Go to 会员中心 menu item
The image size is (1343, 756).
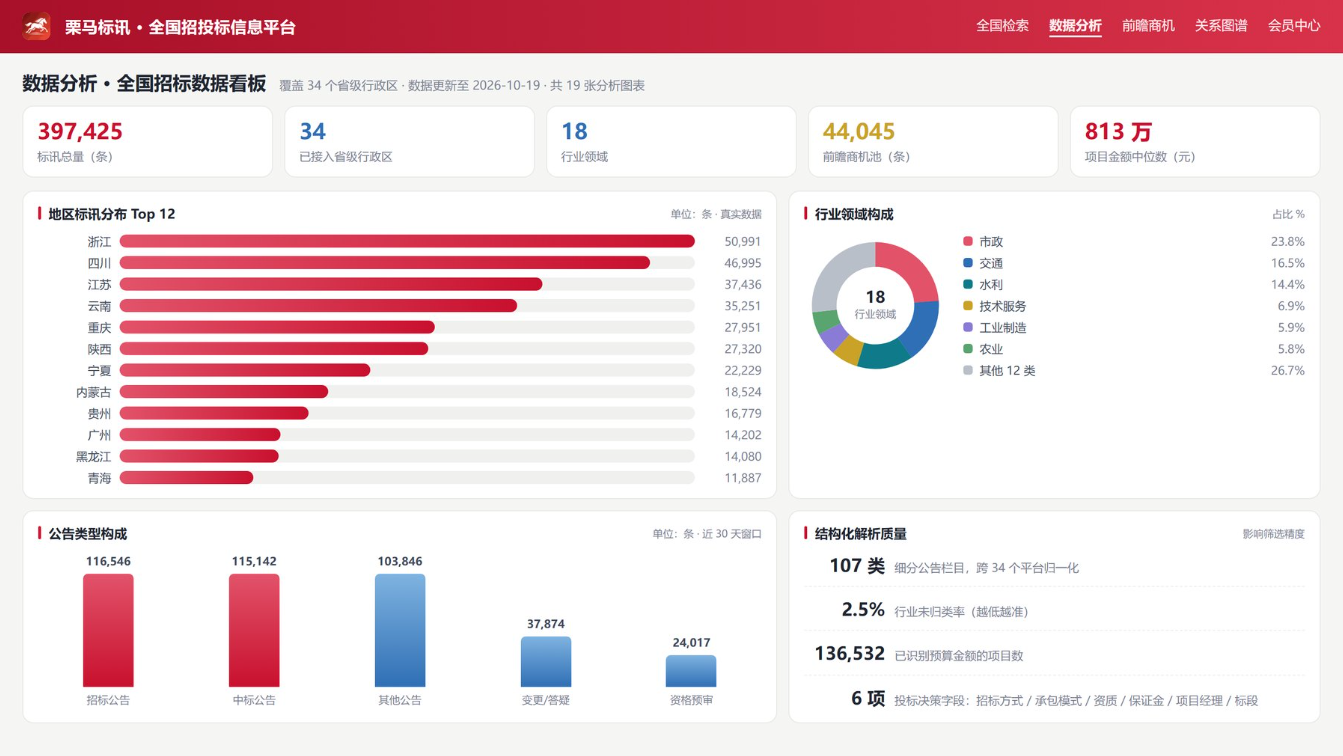1294,26
